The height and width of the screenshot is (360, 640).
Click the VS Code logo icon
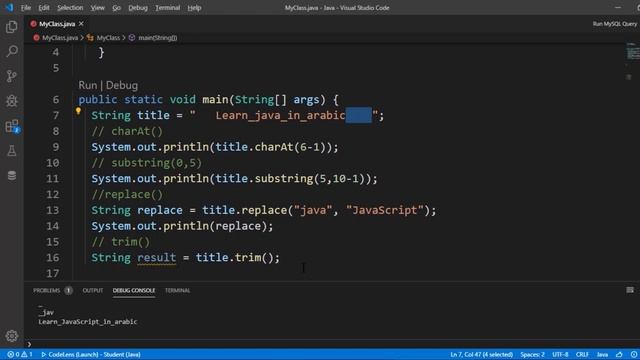pyautogui.click(x=9, y=7)
